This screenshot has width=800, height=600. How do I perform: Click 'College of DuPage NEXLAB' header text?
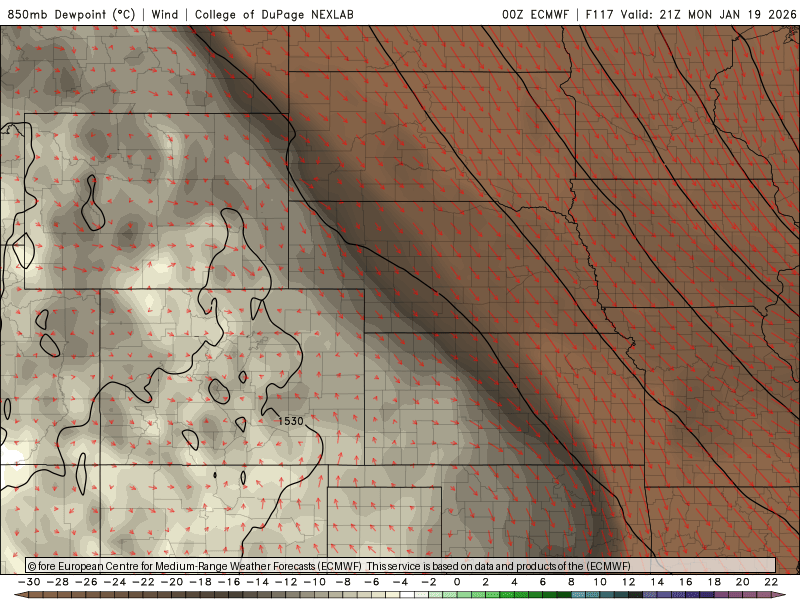pyautogui.click(x=274, y=14)
